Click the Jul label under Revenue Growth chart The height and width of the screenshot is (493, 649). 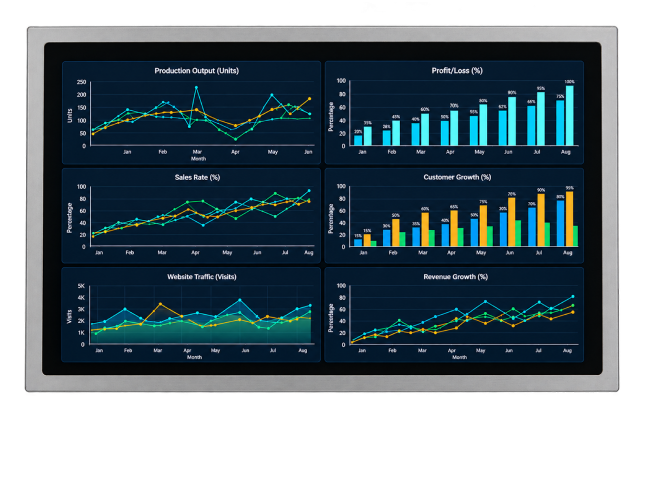point(538,350)
